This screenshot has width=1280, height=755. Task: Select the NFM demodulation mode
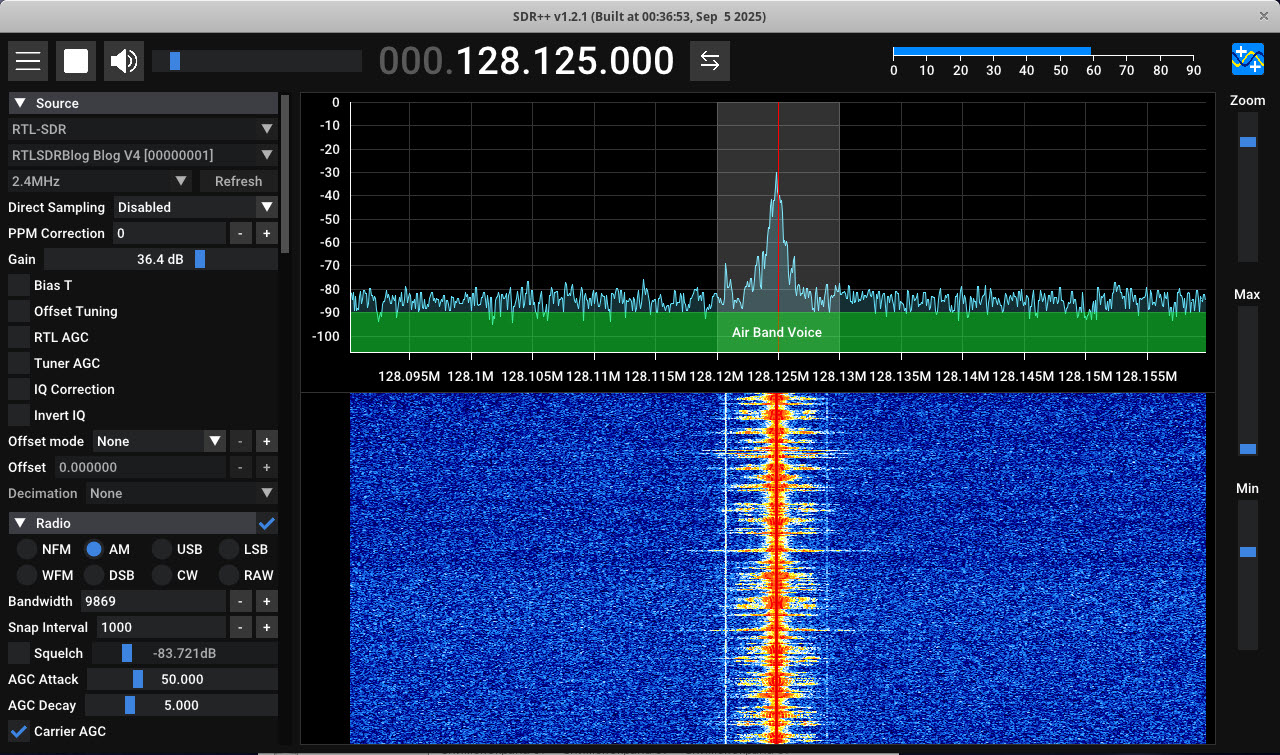(x=27, y=549)
